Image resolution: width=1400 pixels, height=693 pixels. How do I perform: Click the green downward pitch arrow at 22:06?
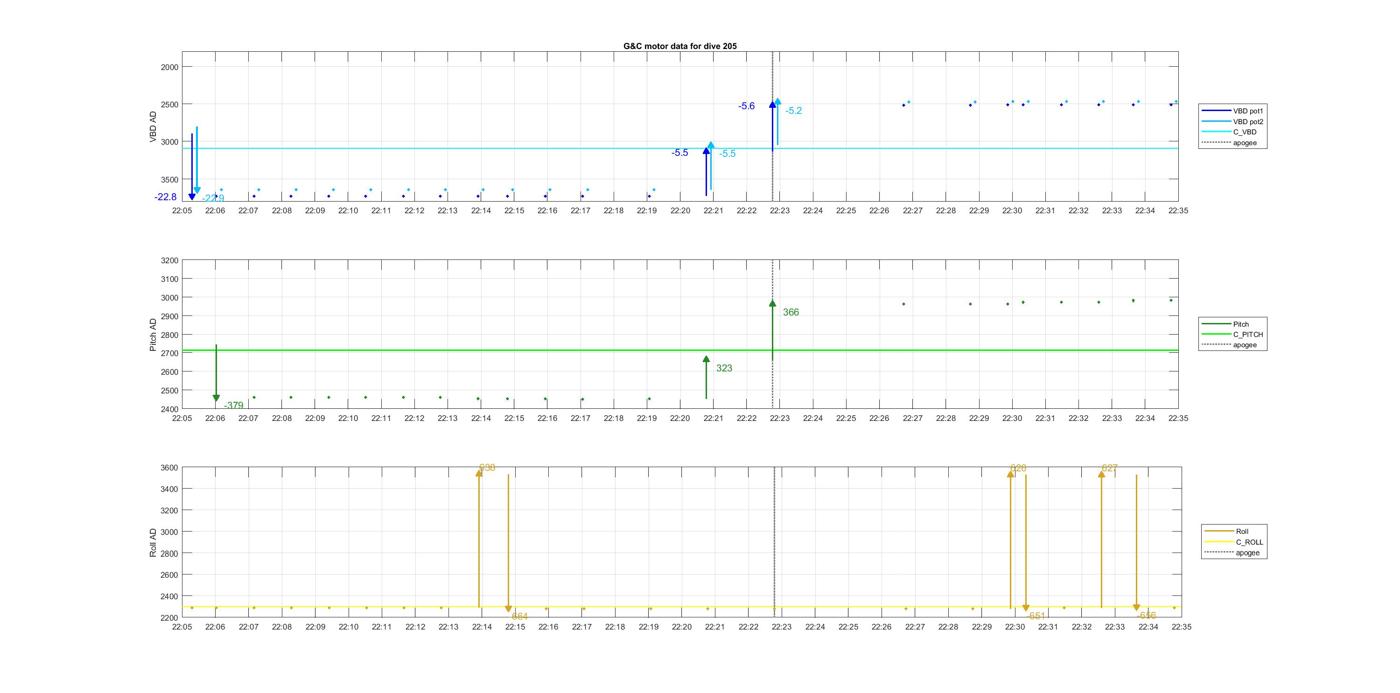(x=216, y=373)
